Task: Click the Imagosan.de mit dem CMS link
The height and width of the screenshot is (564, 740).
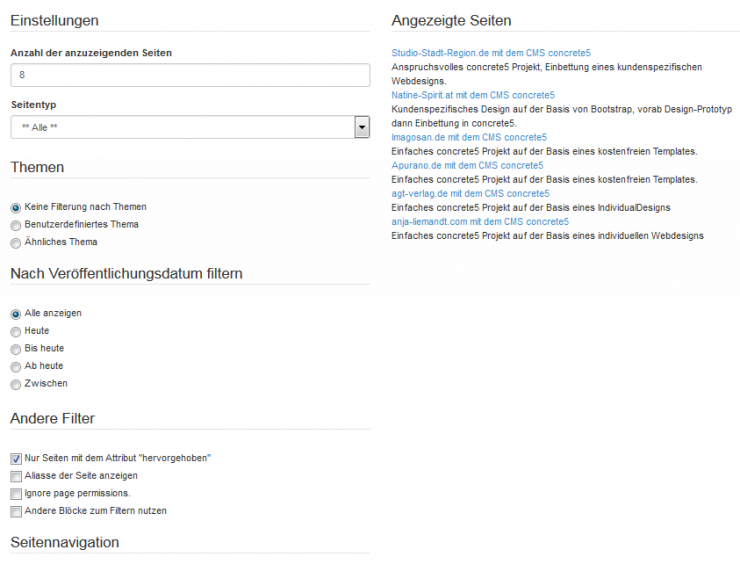Action: point(469,137)
